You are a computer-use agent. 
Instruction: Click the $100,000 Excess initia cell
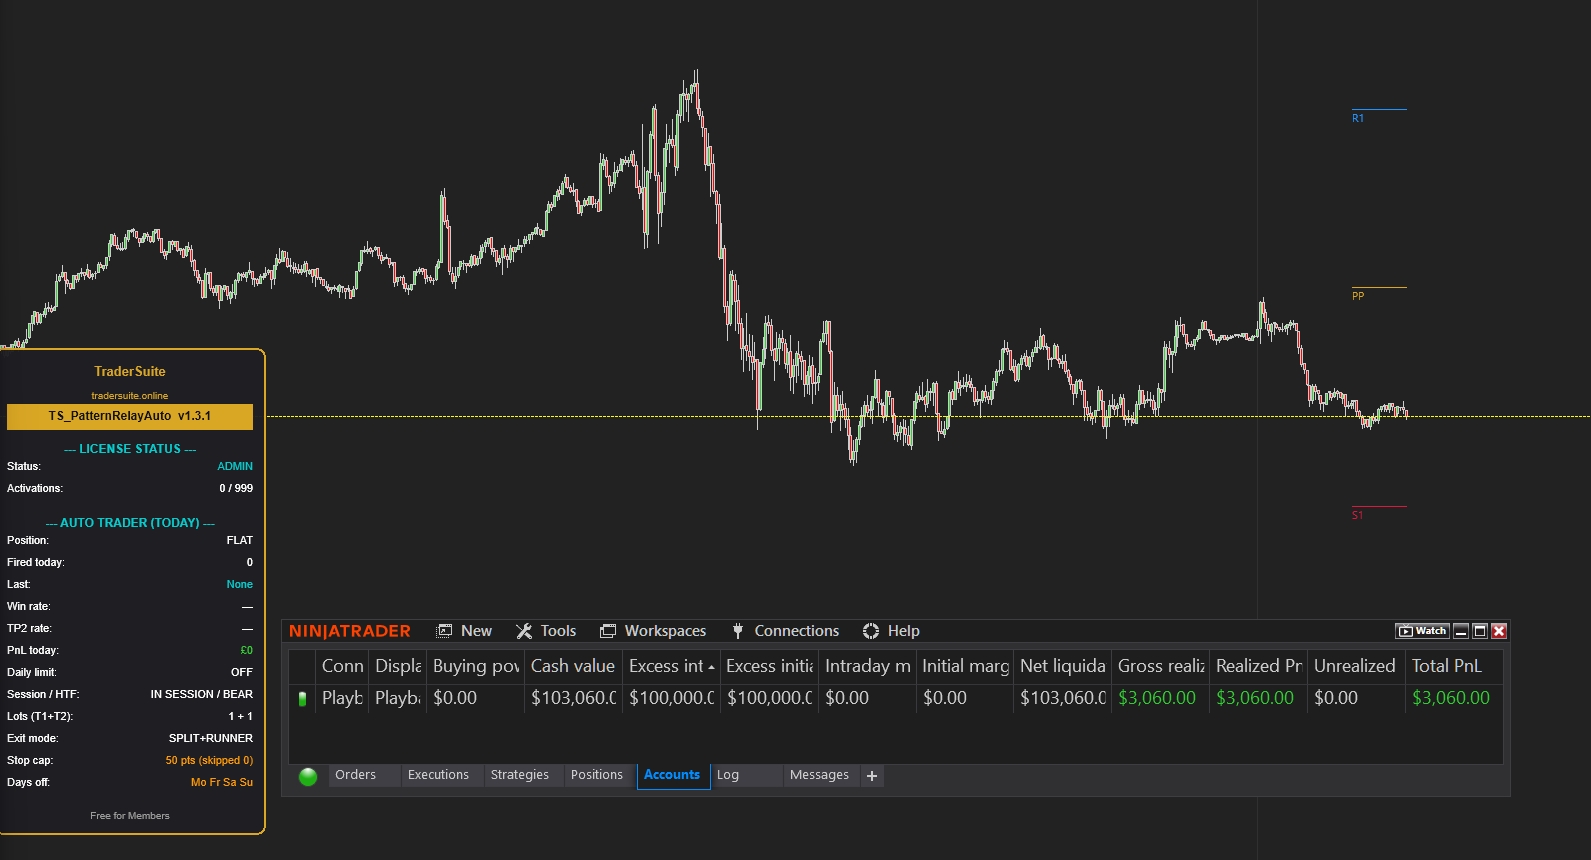click(769, 698)
